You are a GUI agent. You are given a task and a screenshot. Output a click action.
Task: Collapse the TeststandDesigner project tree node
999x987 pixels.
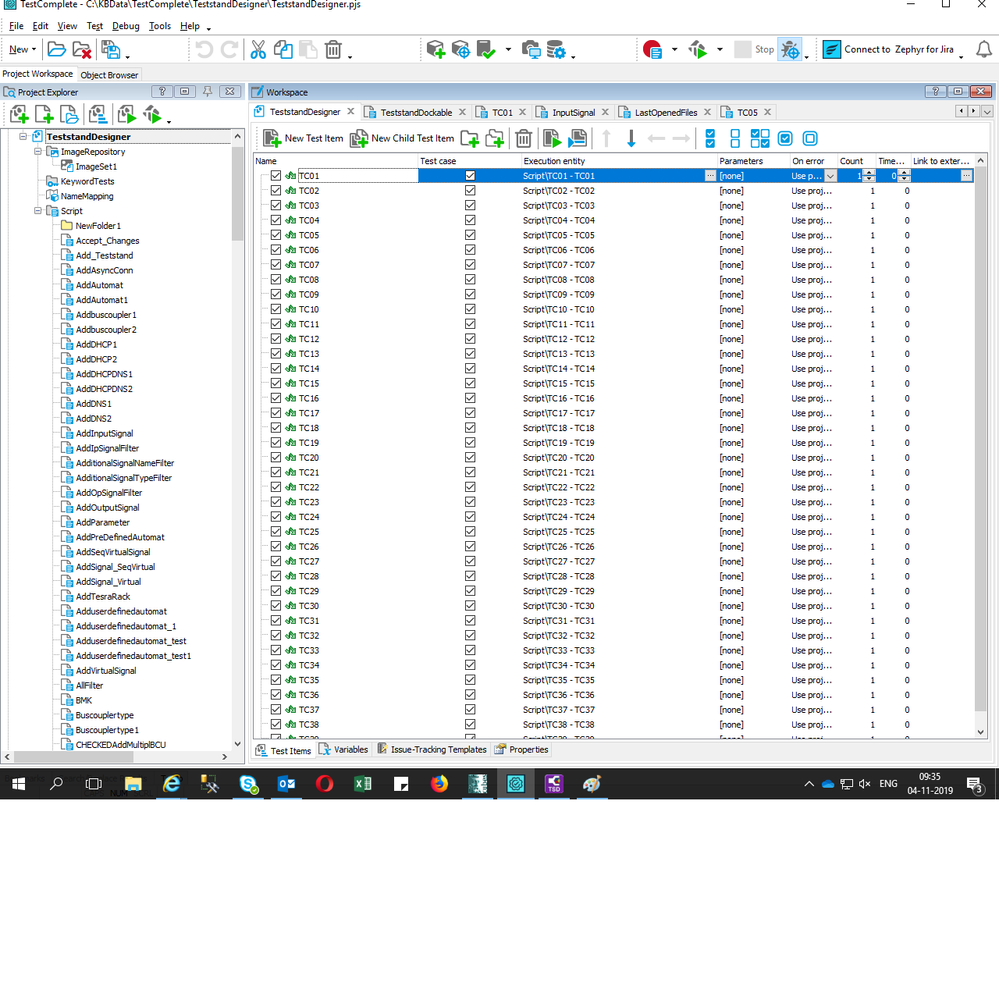pyautogui.click(x=23, y=136)
